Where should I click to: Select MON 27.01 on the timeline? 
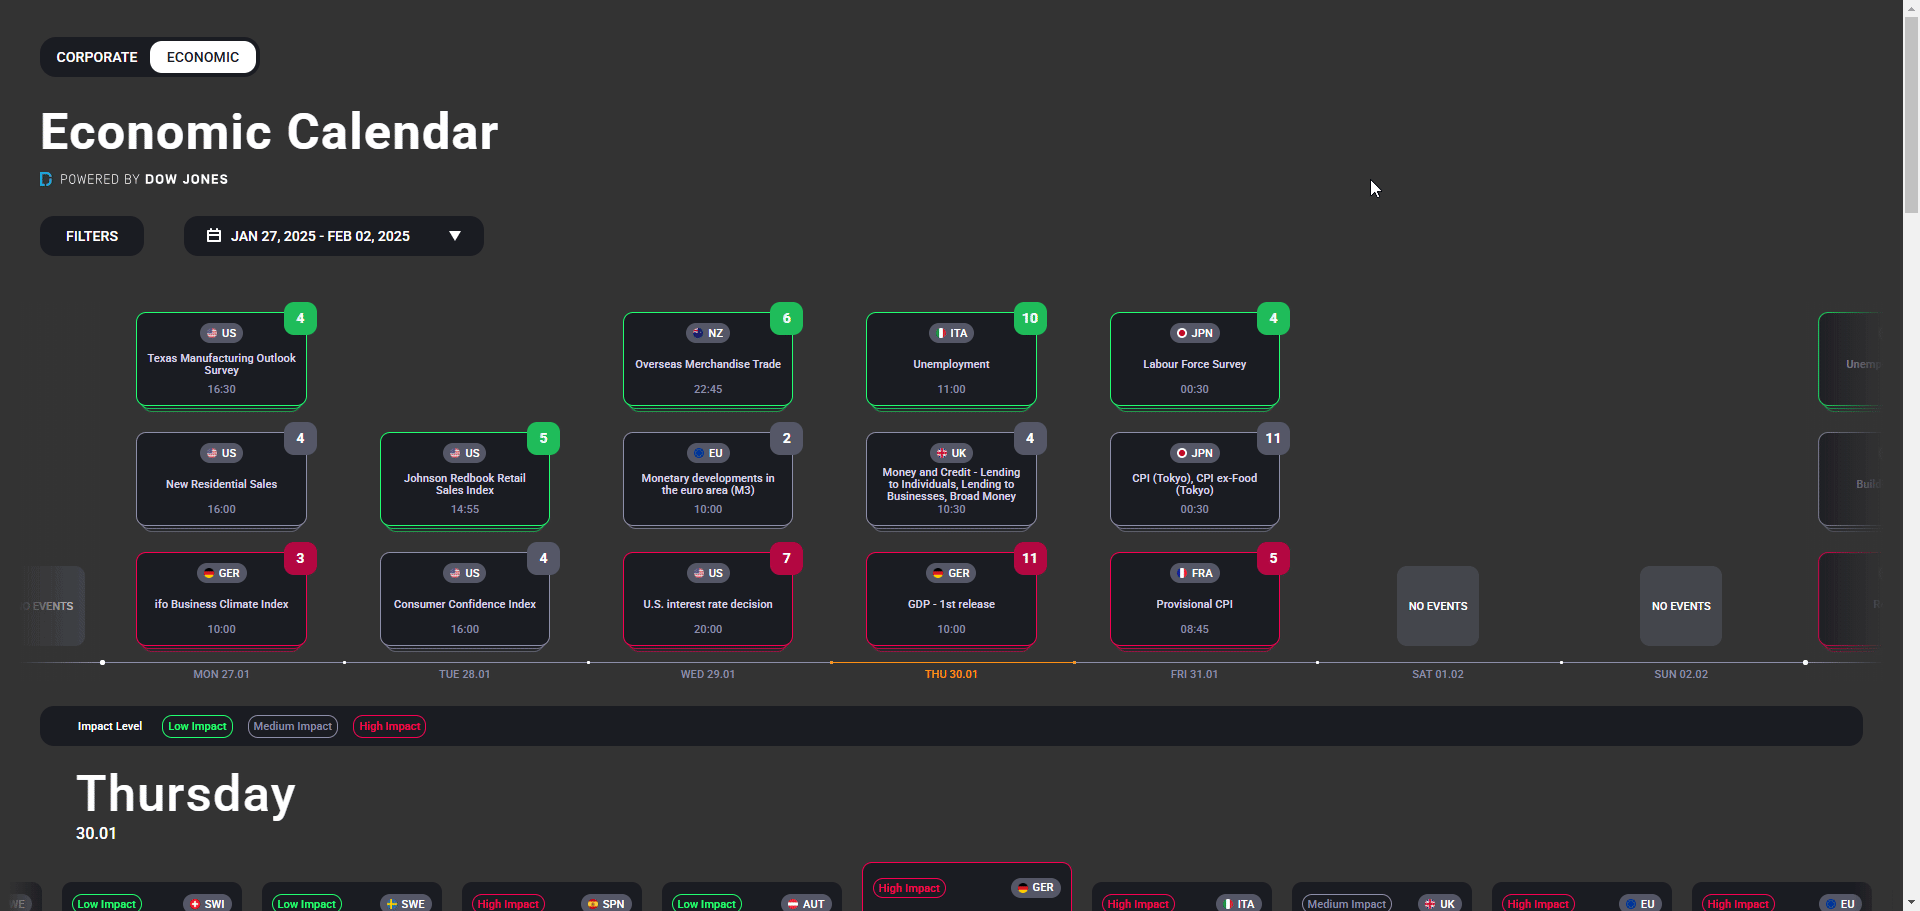(221, 674)
